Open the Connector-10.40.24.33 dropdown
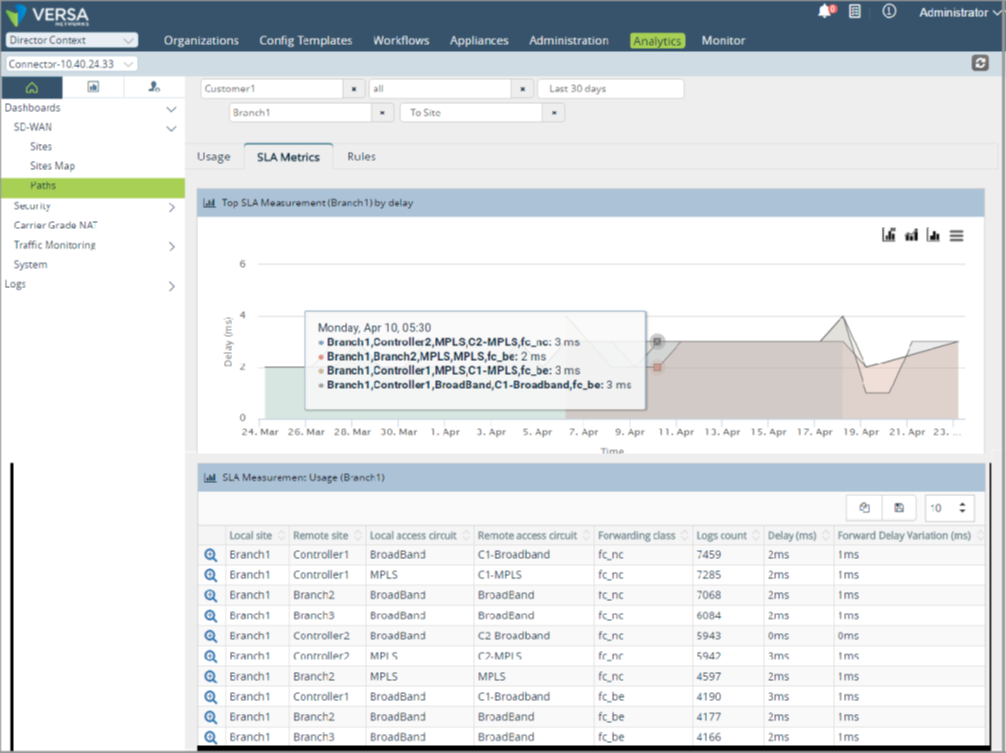 tap(72, 64)
